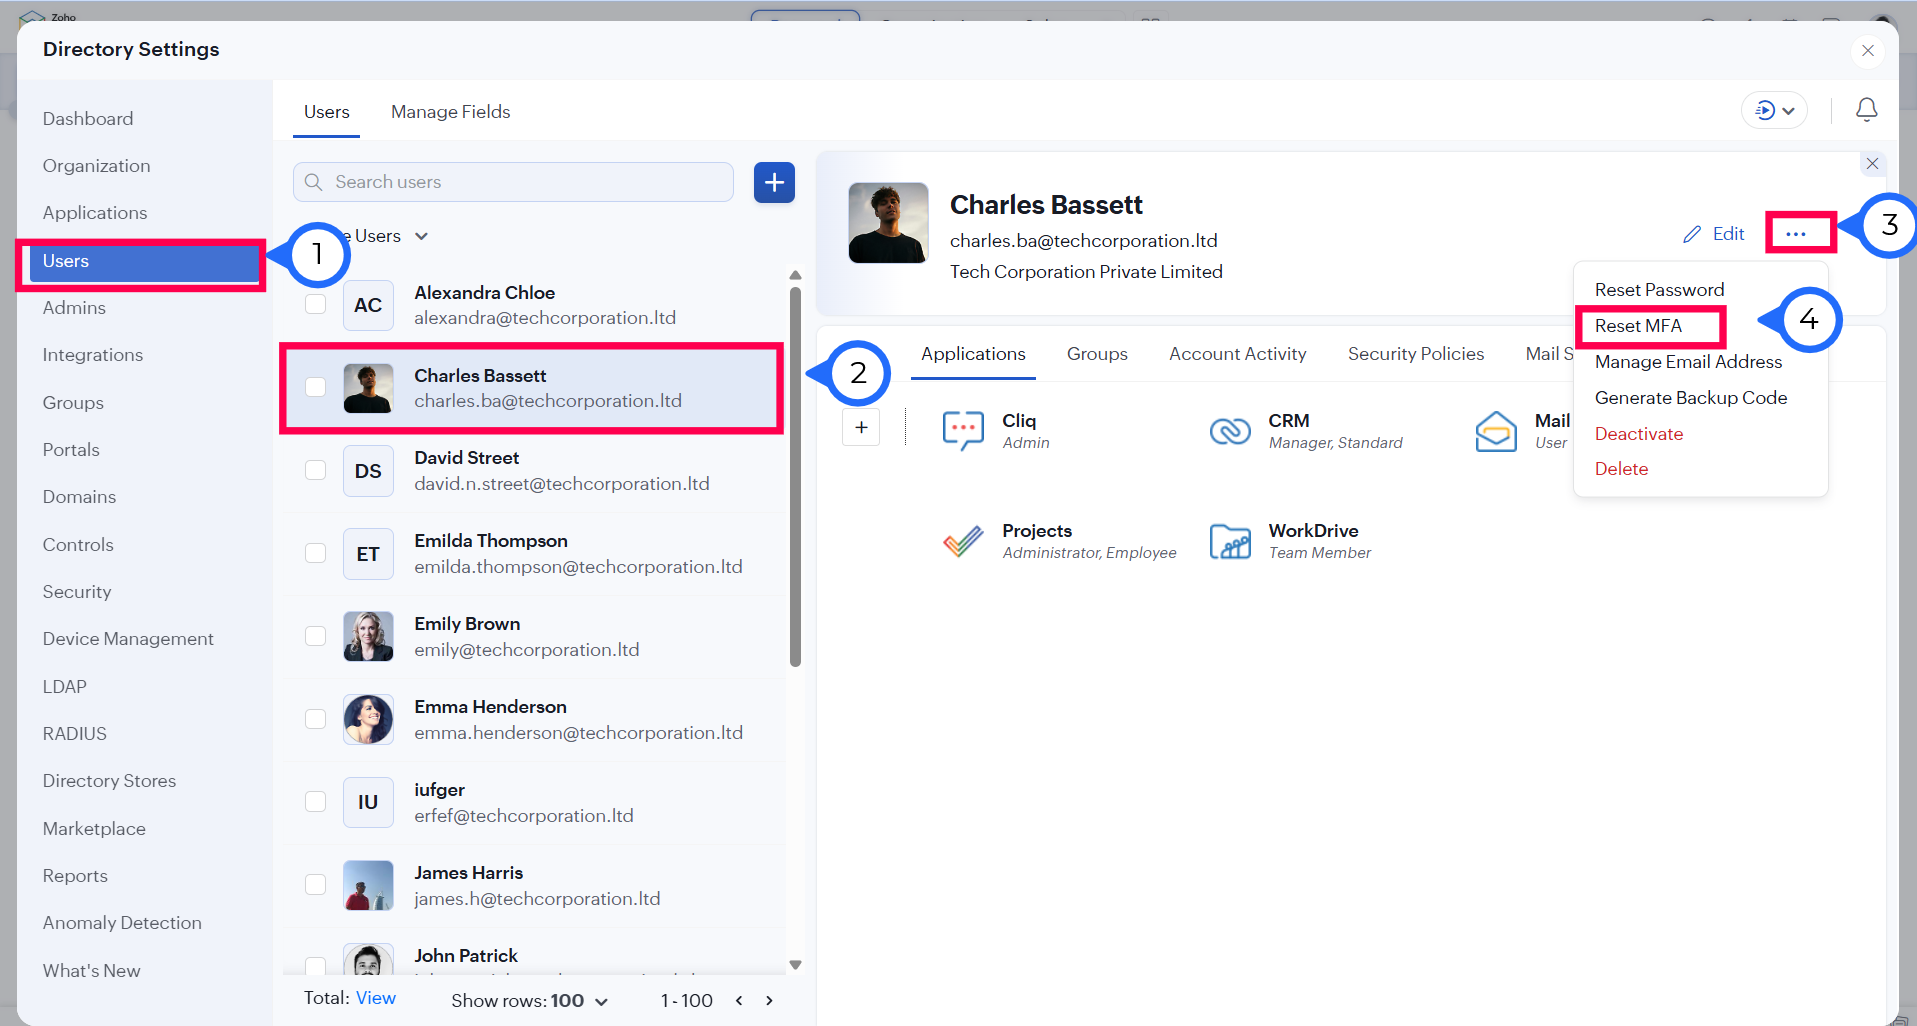
Task: Open Marketplace in the sidebar
Action: (x=94, y=829)
